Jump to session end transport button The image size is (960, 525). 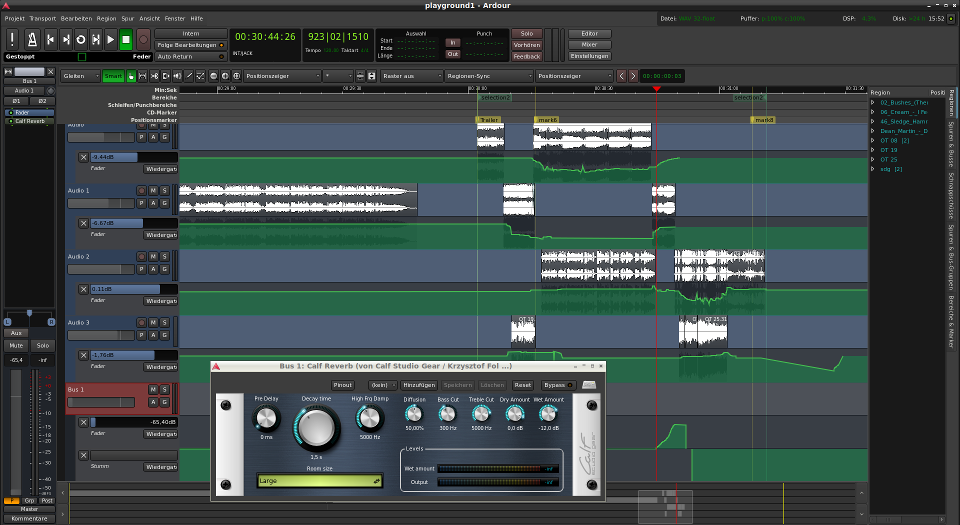(x=66, y=40)
